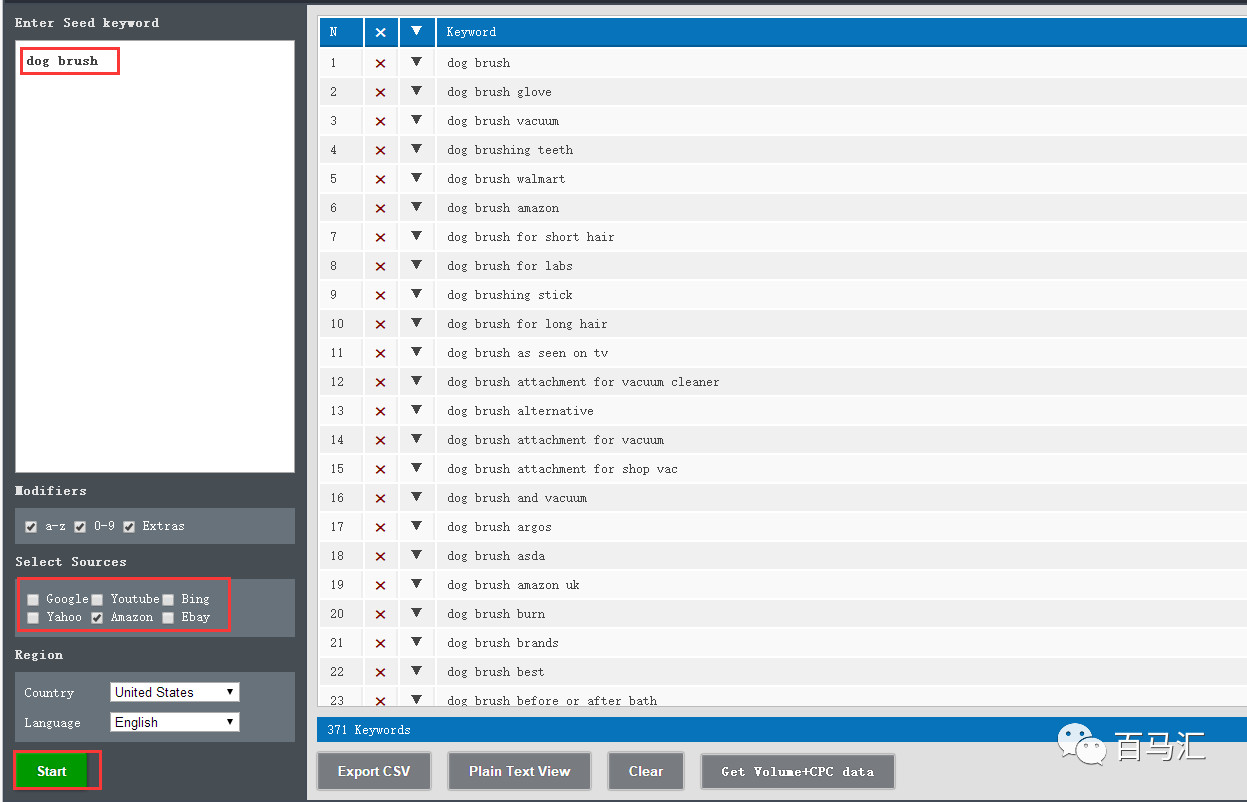
Task: Delete 'dog brush argos' from the list
Action: [380, 527]
